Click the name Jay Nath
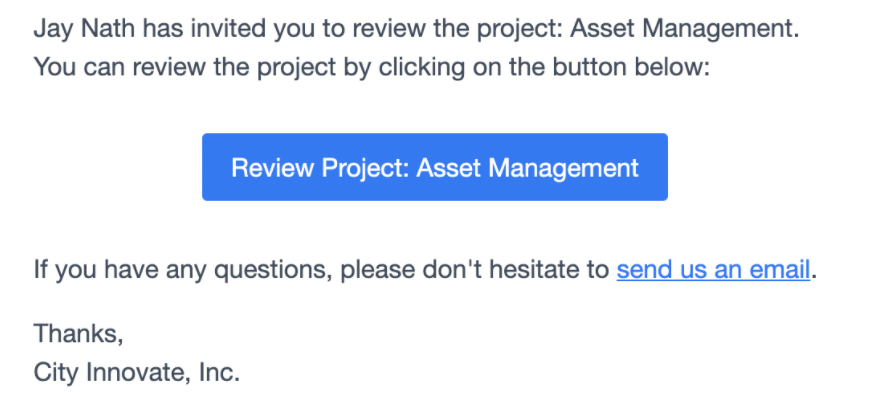 [x=85, y=29]
